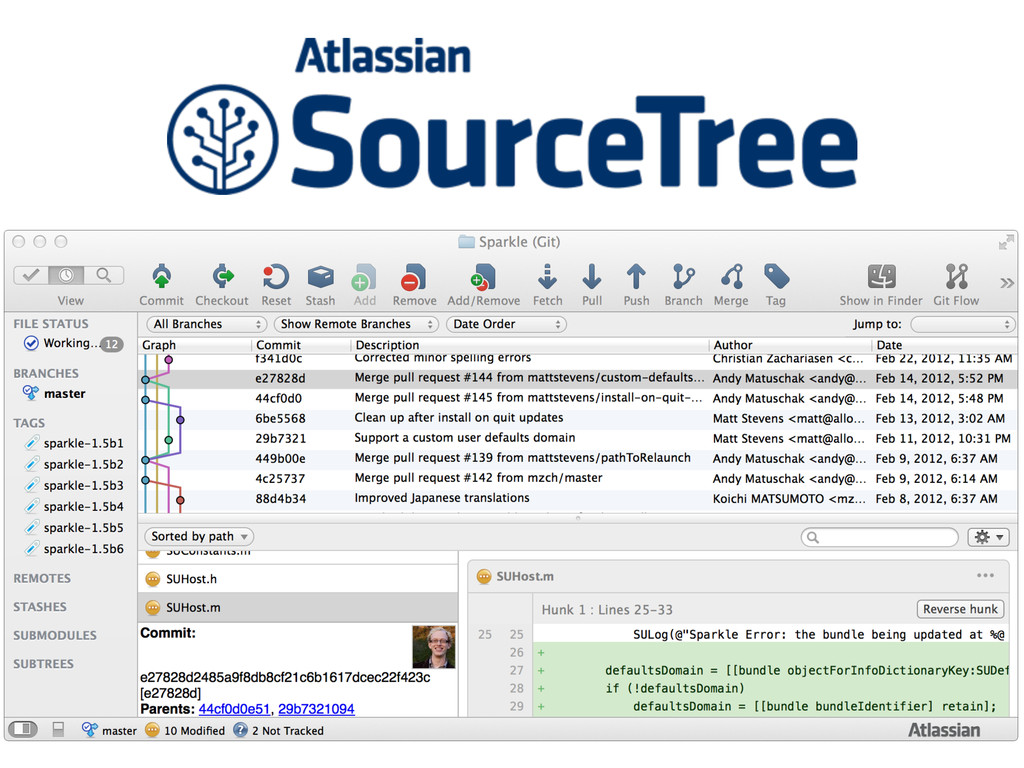The width and height of the screenshot is (1024, 768).
Task: Select SUHost.h in file list
Action: [298, 579]
